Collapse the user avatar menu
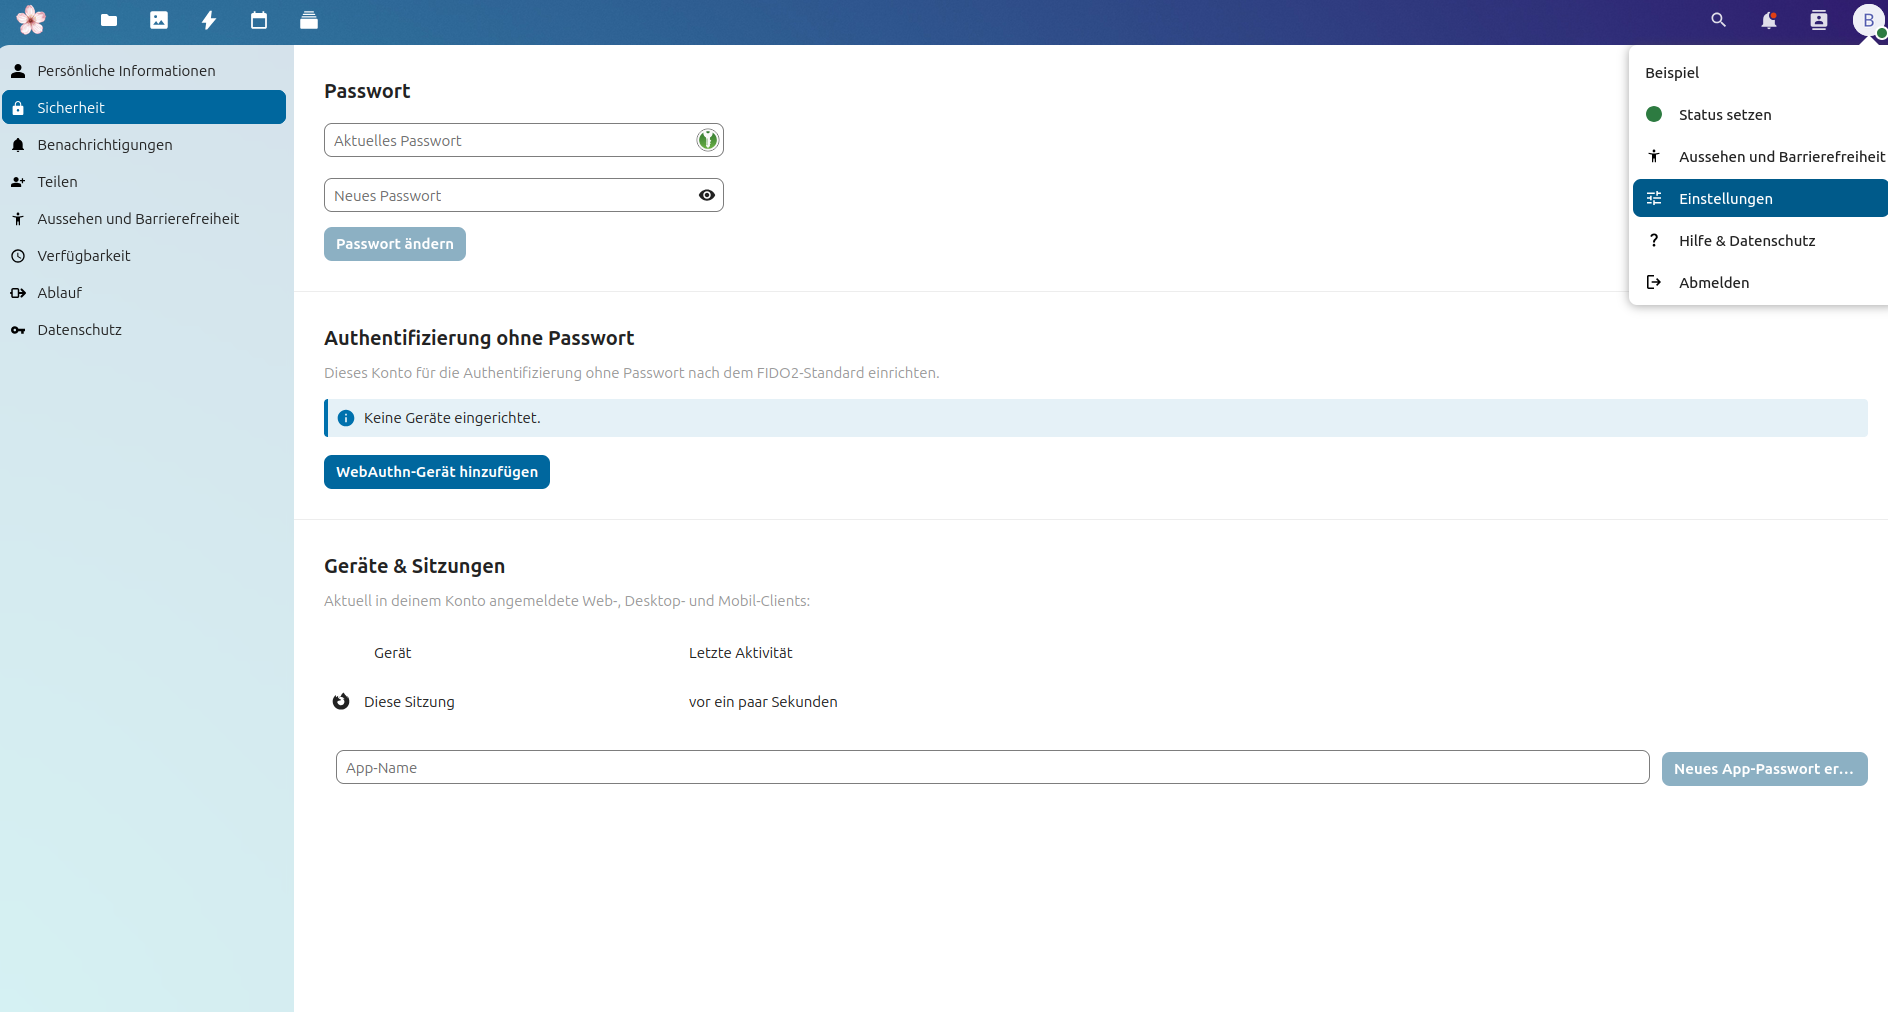Image resolution: width=1888 pixels, height=1012 pixels. pos(1867,20)
